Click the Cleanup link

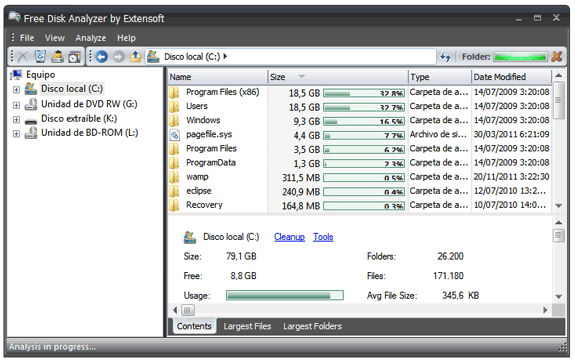(289, 237)
